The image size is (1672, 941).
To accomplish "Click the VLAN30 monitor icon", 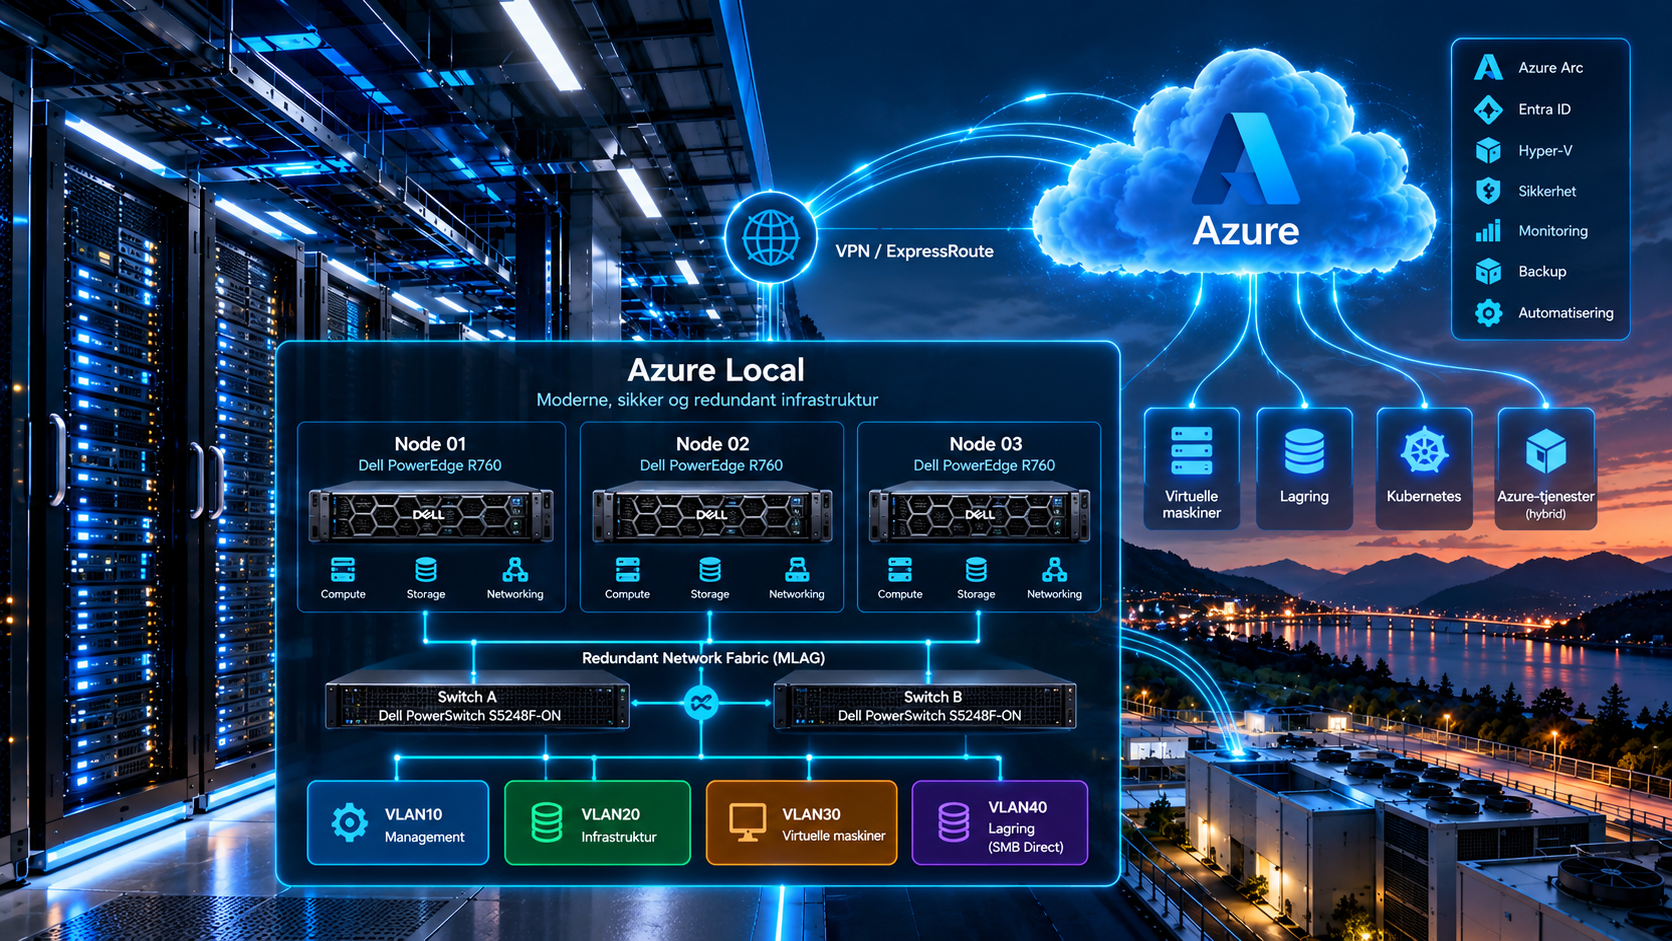I will (x=747, y=822).
